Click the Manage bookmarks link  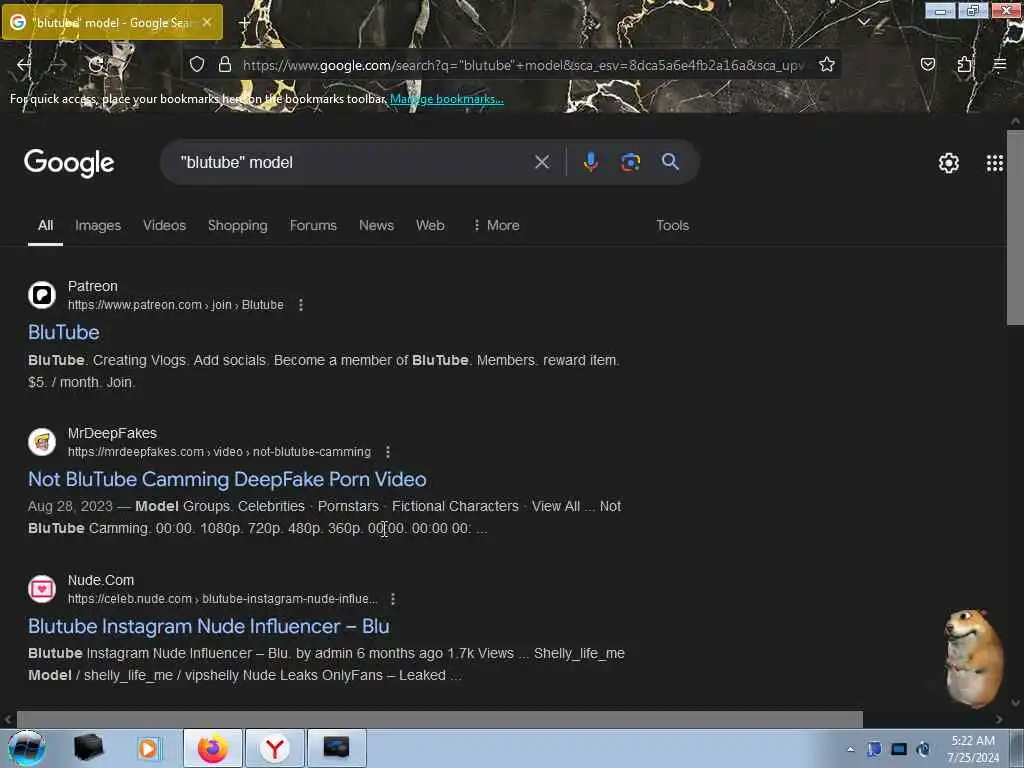(x=447, y=99)
